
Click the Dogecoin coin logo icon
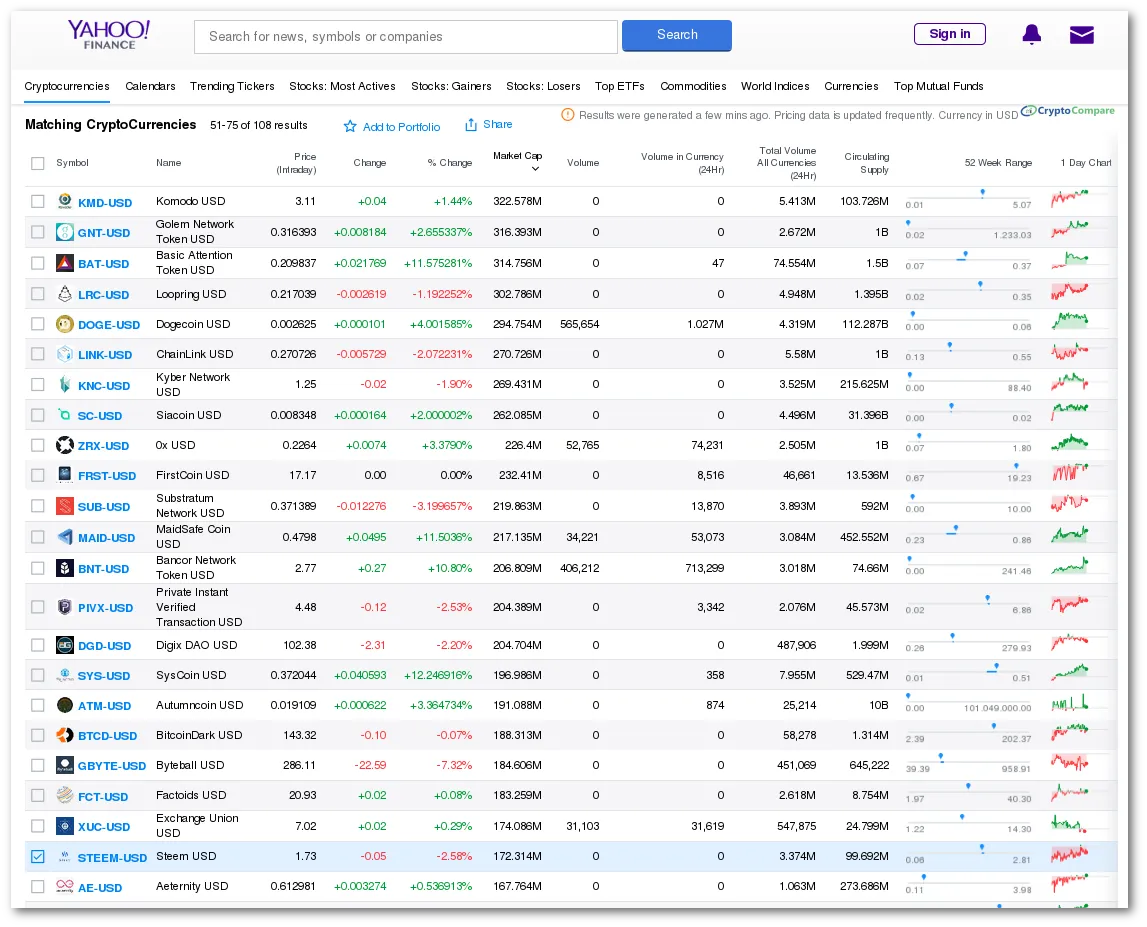(x=65, y=324)
